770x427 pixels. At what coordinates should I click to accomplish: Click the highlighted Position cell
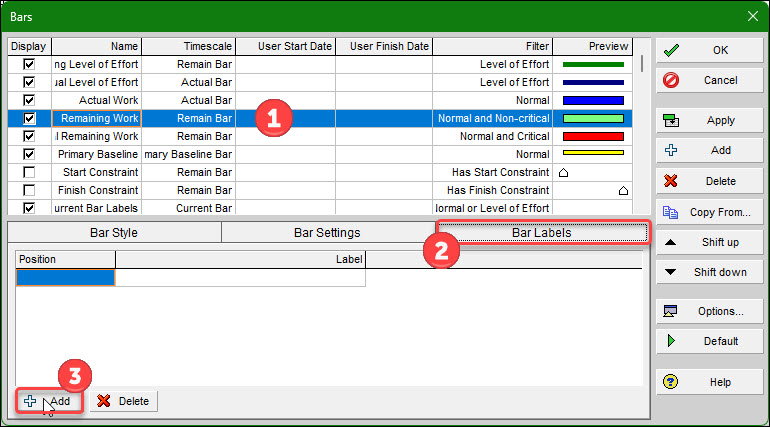[x=65, y=278]
